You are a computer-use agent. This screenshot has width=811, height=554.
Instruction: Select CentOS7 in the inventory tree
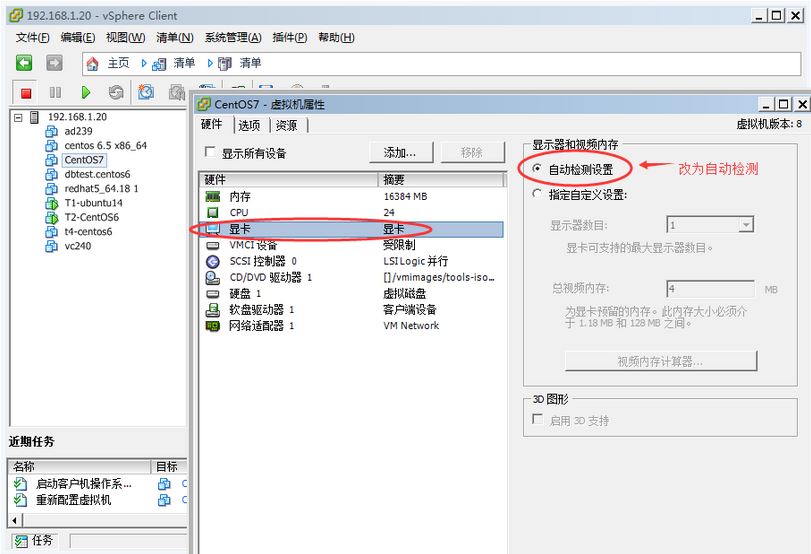pyautogui.click(x=84, y=160)
